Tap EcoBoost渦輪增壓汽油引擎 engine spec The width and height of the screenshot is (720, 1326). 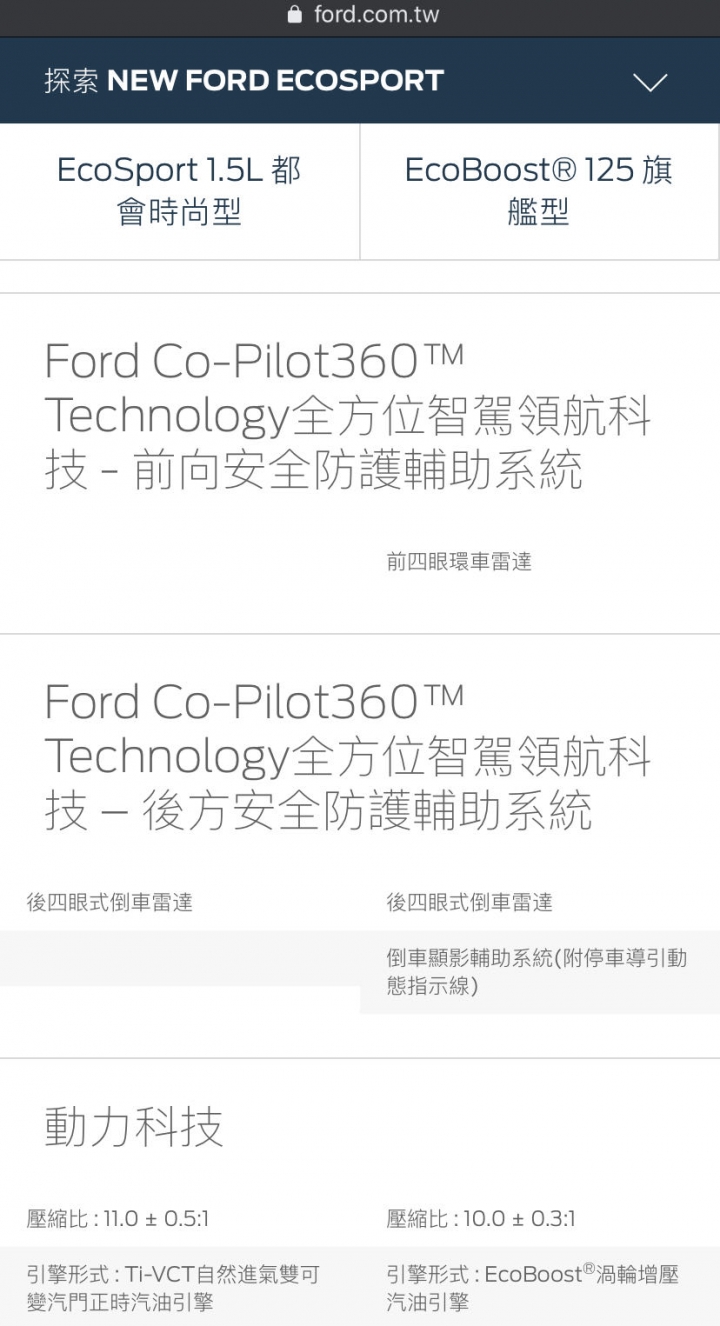pos(533,1288)
